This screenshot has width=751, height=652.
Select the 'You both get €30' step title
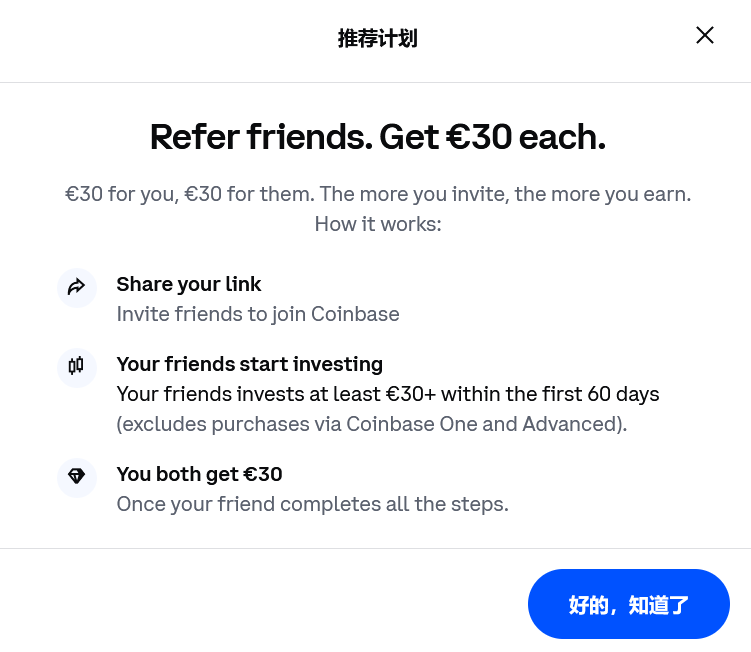(199, 474)
